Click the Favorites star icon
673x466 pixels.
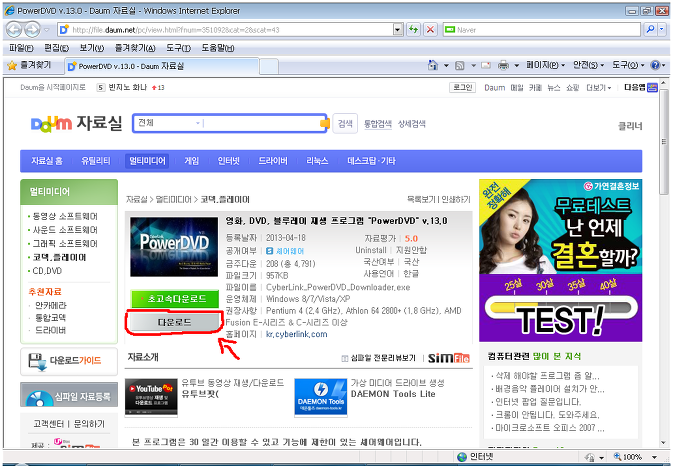pos(12,66)
